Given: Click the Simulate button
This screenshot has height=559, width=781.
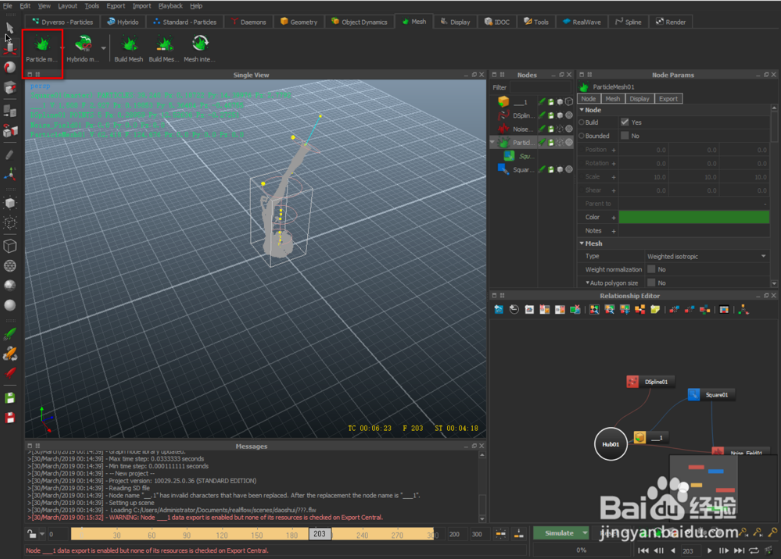Looking at the screenshot, I should 559,533.
